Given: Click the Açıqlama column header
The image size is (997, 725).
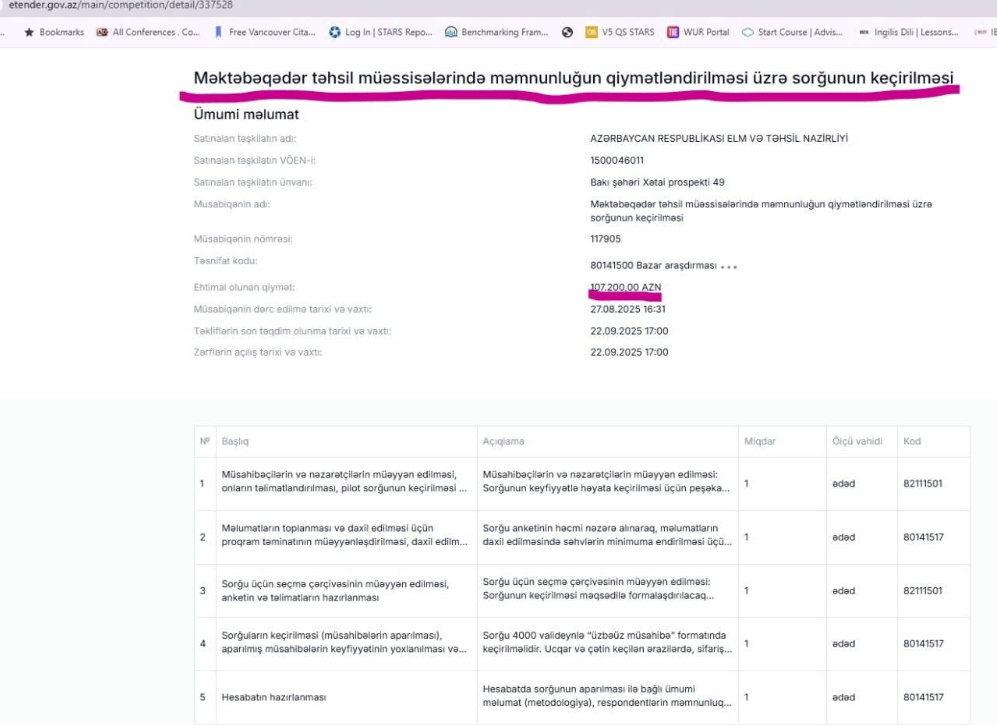Looking at the screenshot, I should coord(503,441).
